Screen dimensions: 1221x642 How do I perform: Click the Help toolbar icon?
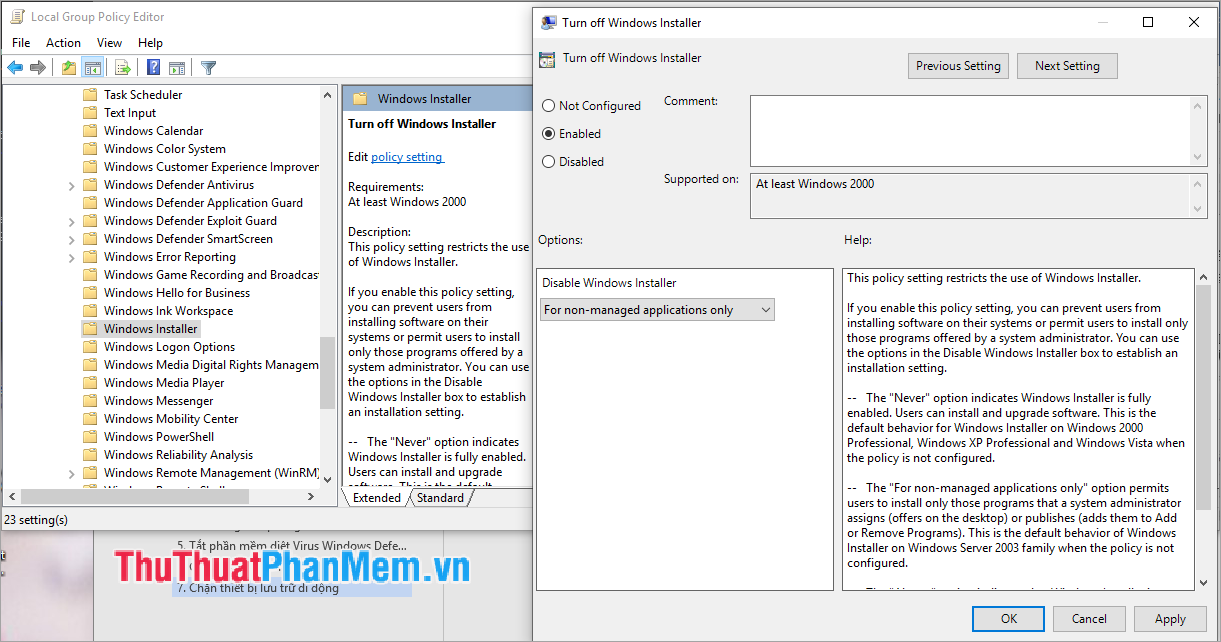click(152, 67)
